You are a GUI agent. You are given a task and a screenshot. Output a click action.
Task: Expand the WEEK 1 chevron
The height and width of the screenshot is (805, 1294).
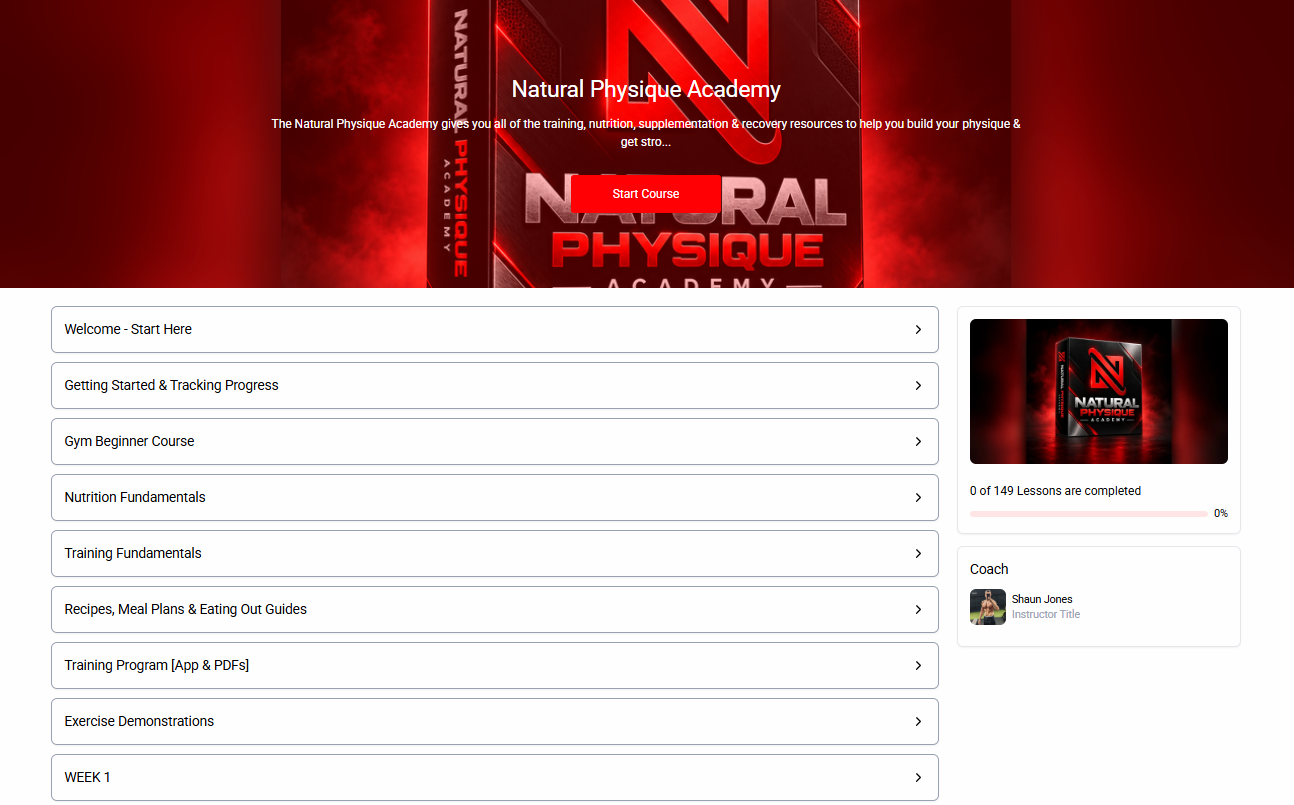tap(918, 777)
